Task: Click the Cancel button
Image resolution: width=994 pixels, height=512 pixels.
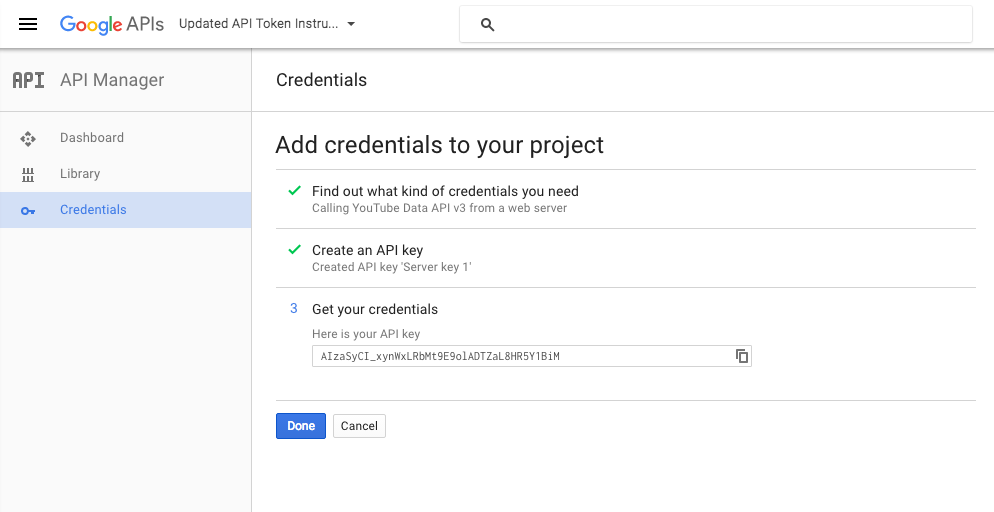Action: [359, 426]
